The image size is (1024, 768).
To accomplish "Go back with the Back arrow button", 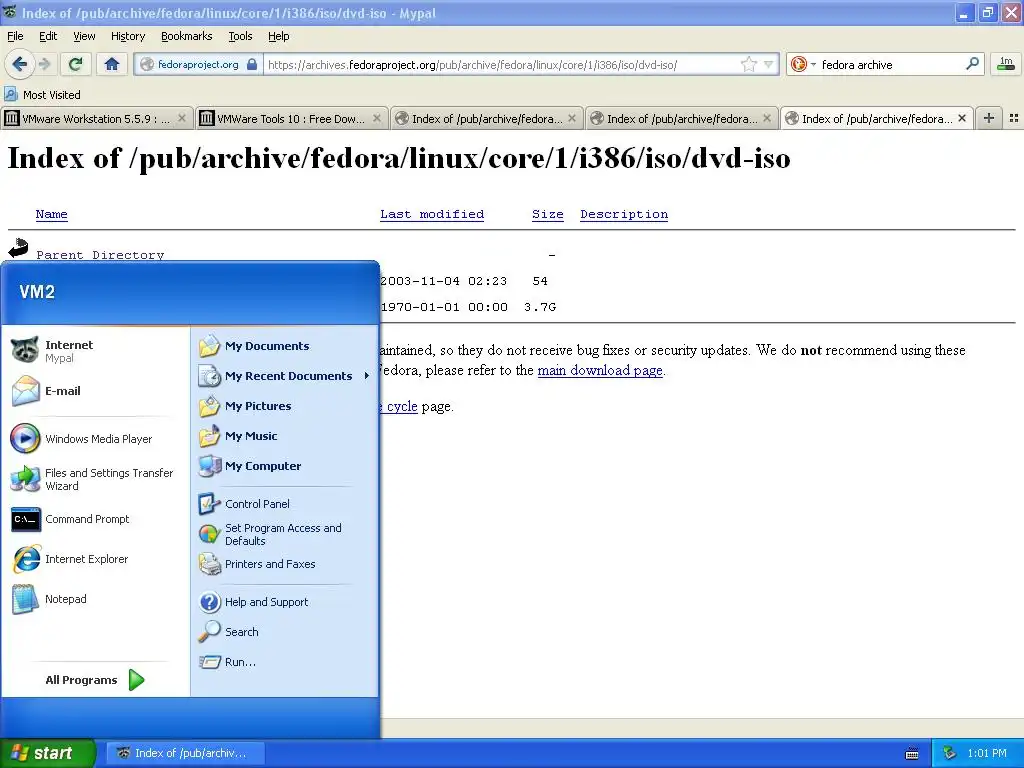I will (x=19, y=64).
